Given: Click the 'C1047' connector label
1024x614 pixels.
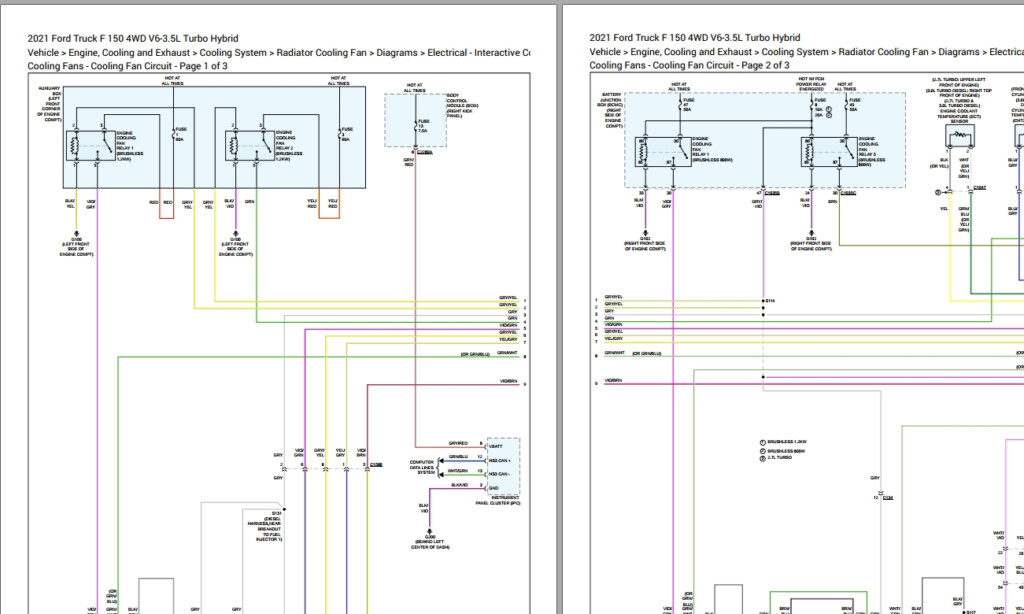Looking at the screenshot, I should point(980,187).
